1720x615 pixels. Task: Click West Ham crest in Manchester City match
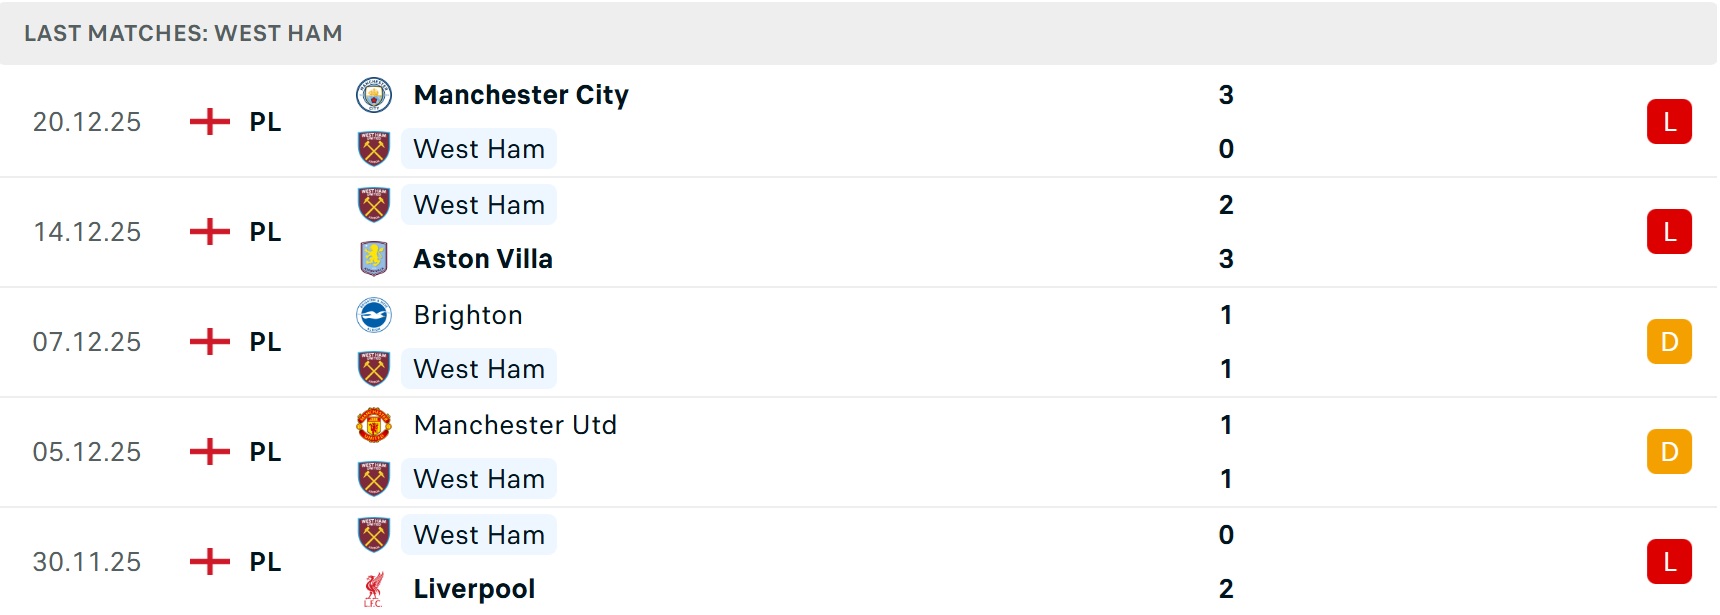tap(374, 149)
